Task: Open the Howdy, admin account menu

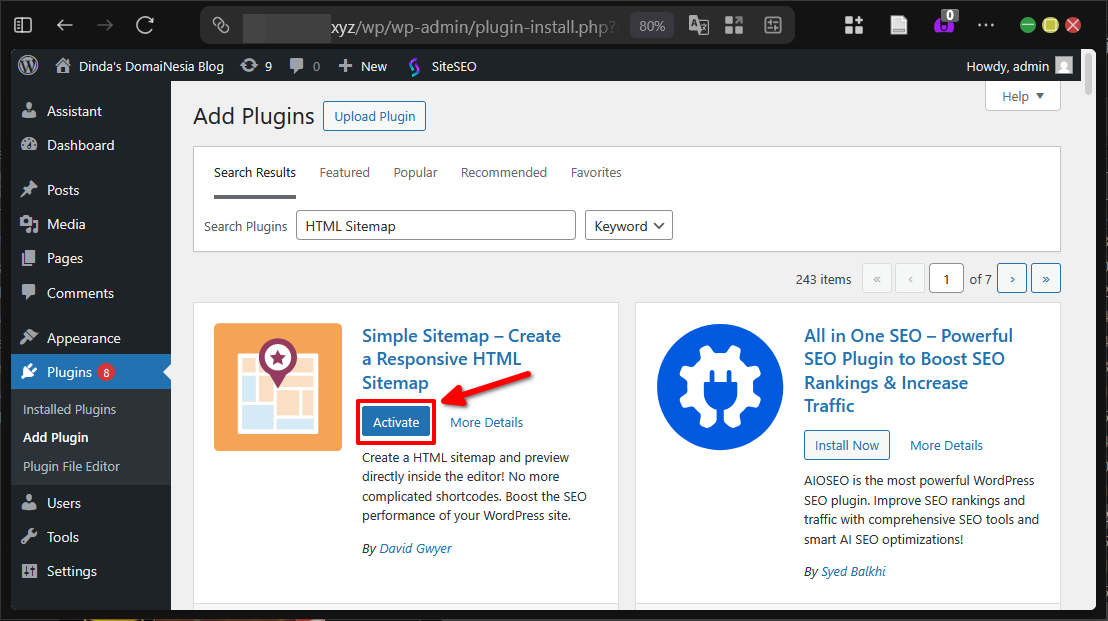Action: (1009, 65)
